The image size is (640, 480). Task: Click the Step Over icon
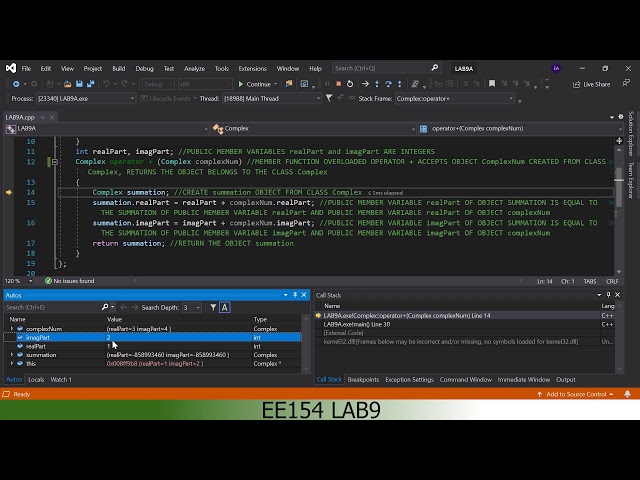coord(388,84)
